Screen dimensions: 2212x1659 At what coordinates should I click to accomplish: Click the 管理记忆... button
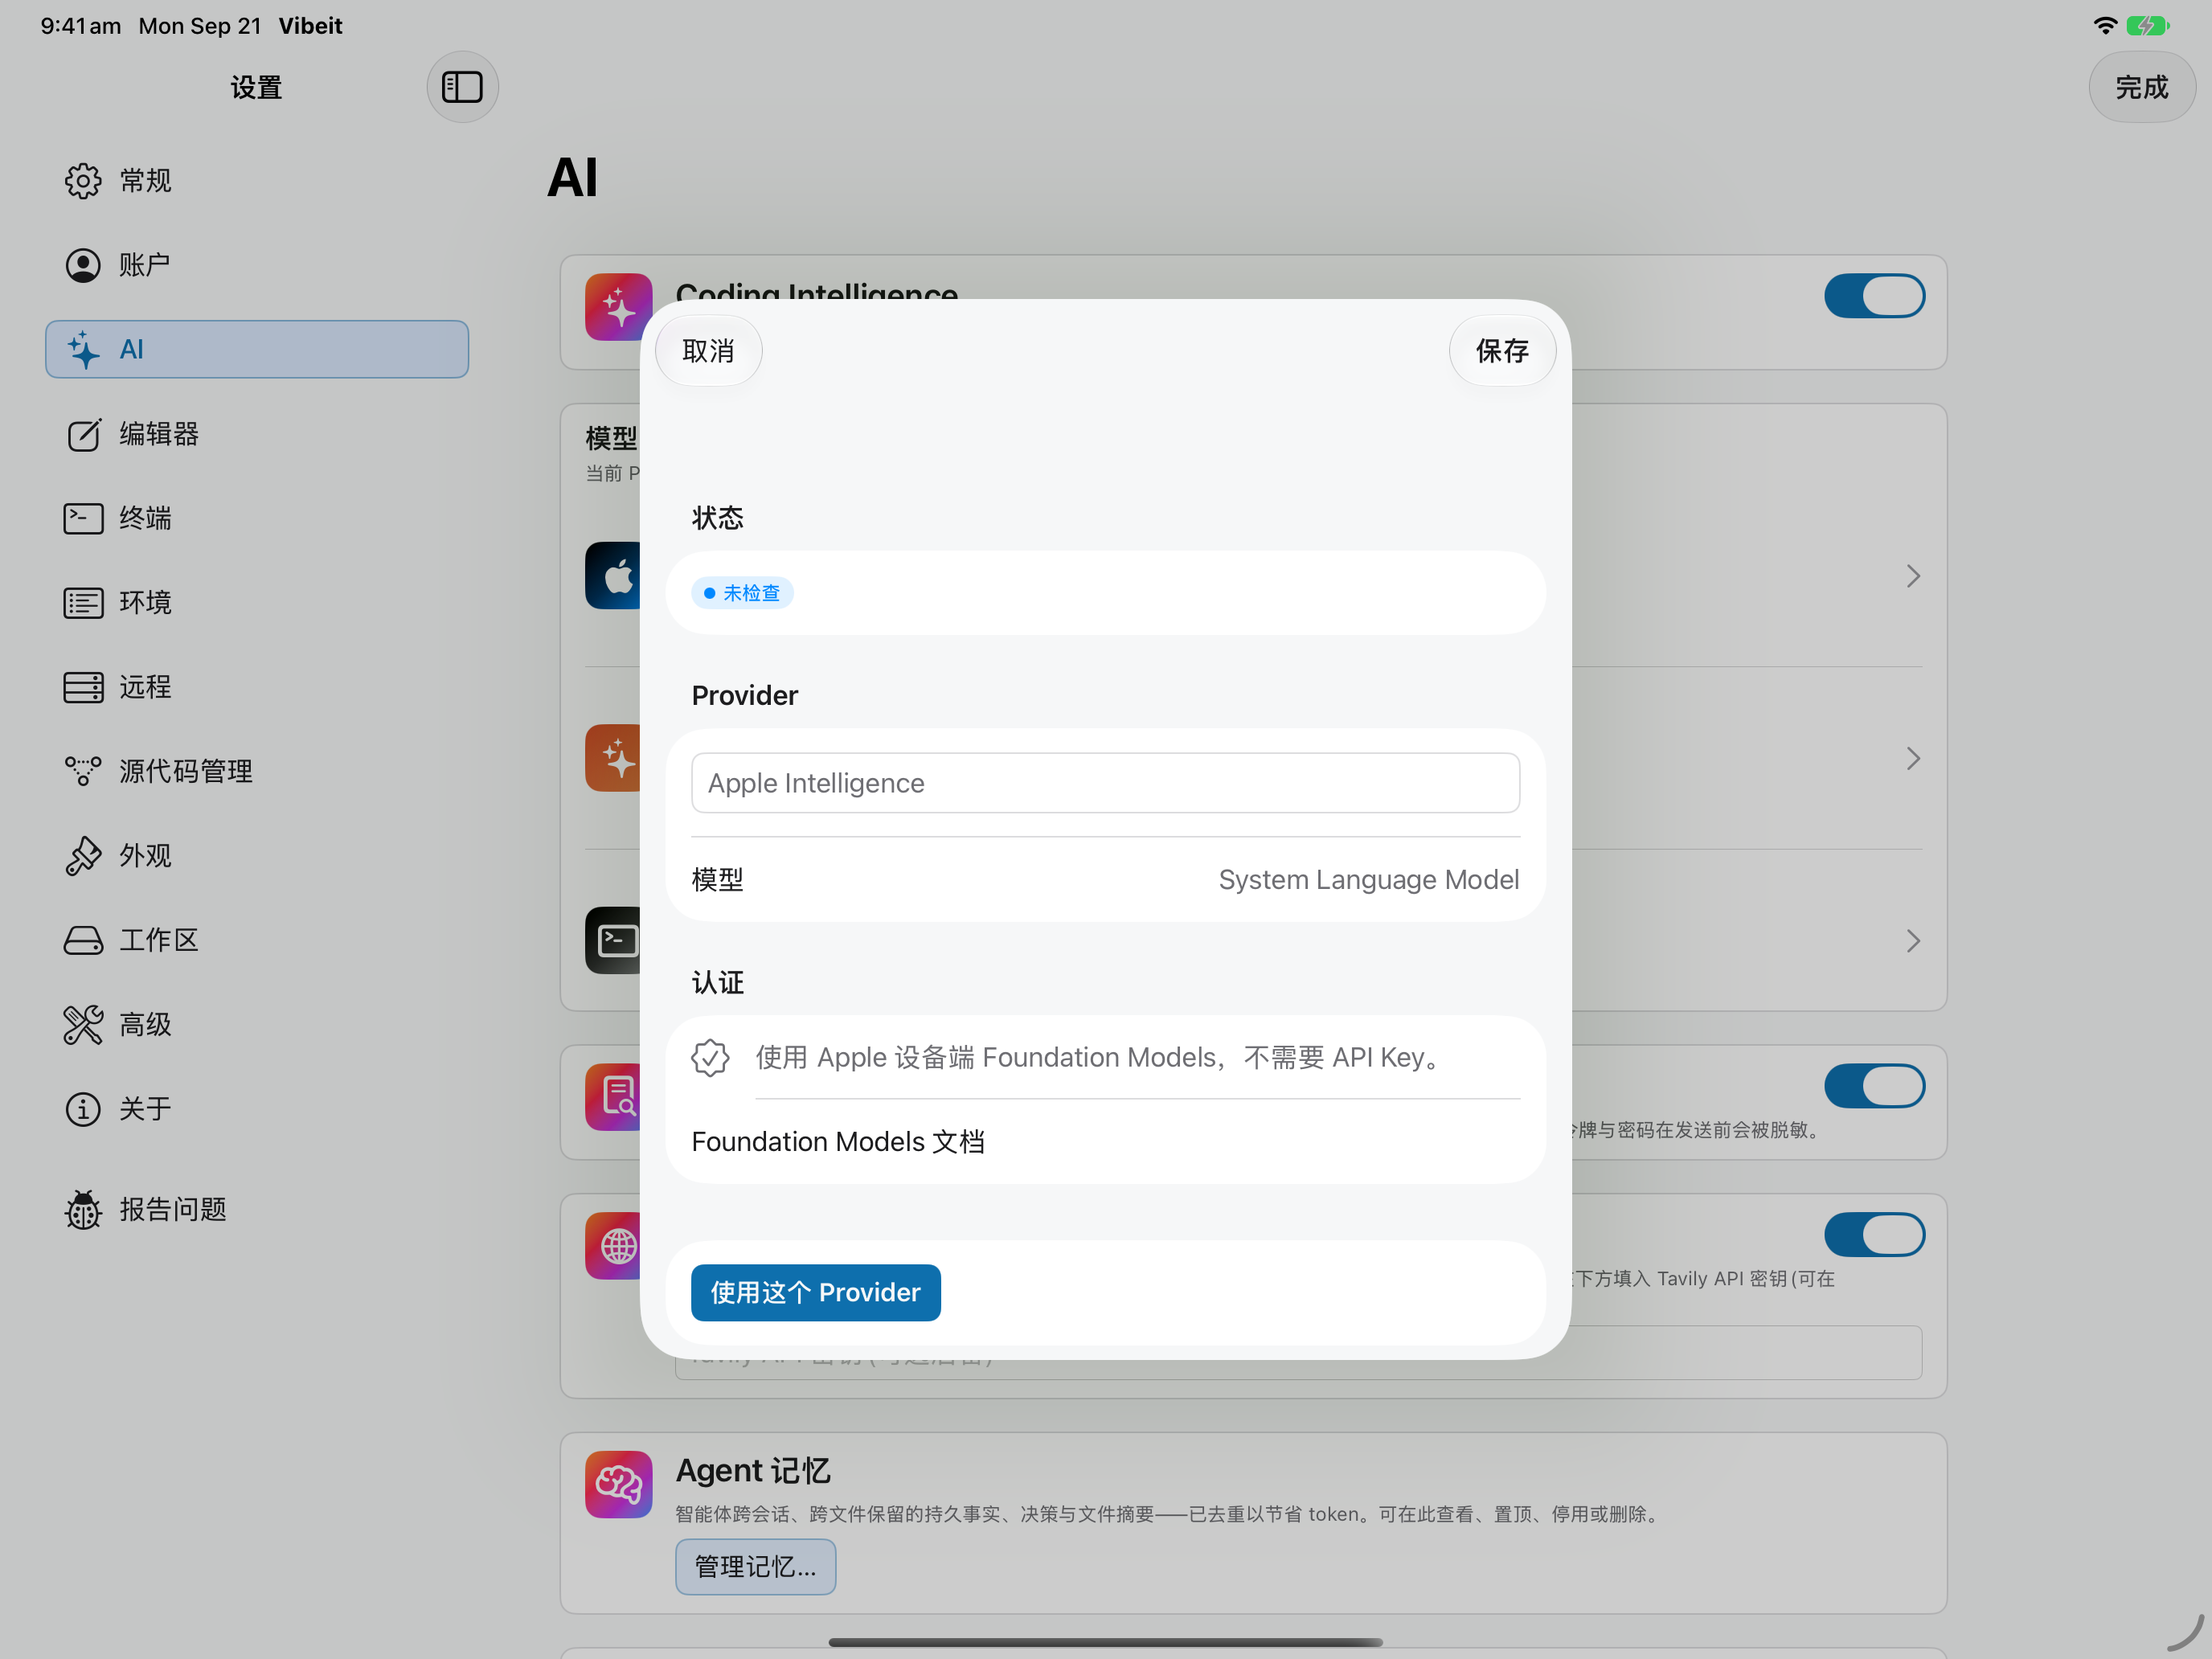(756, 1567)
